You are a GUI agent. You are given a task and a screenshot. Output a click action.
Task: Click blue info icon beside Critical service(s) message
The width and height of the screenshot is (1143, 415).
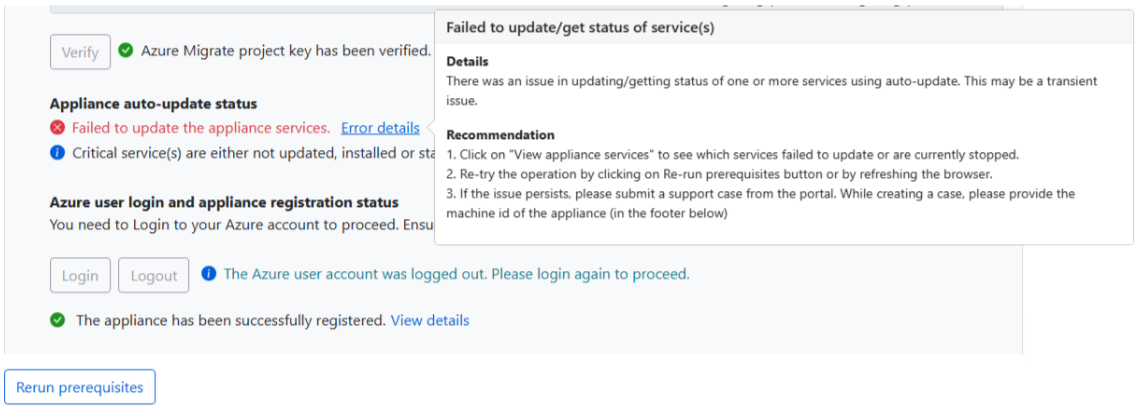tap(58, 153)
